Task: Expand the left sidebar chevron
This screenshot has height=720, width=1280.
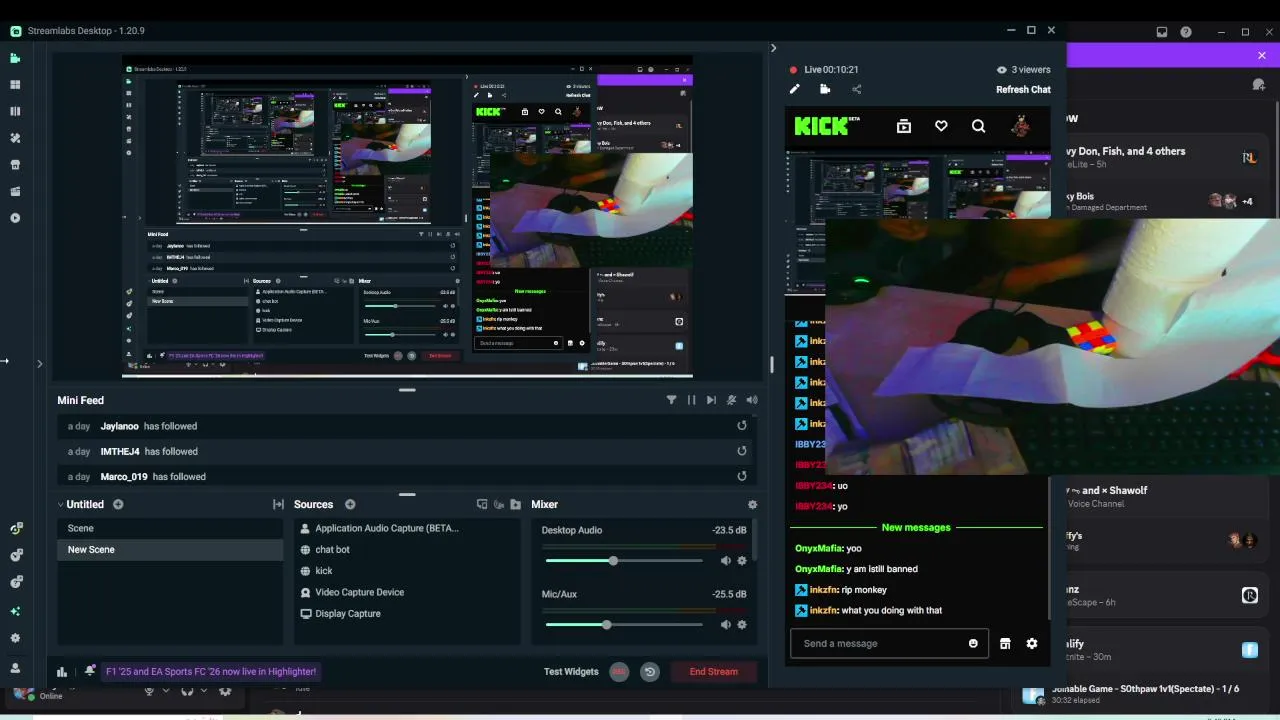Action: [x=40, y=364]
